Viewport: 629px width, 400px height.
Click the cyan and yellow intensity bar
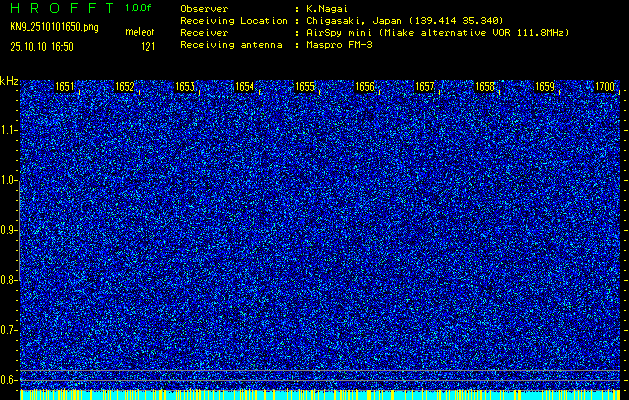click(x=320, y=394)
